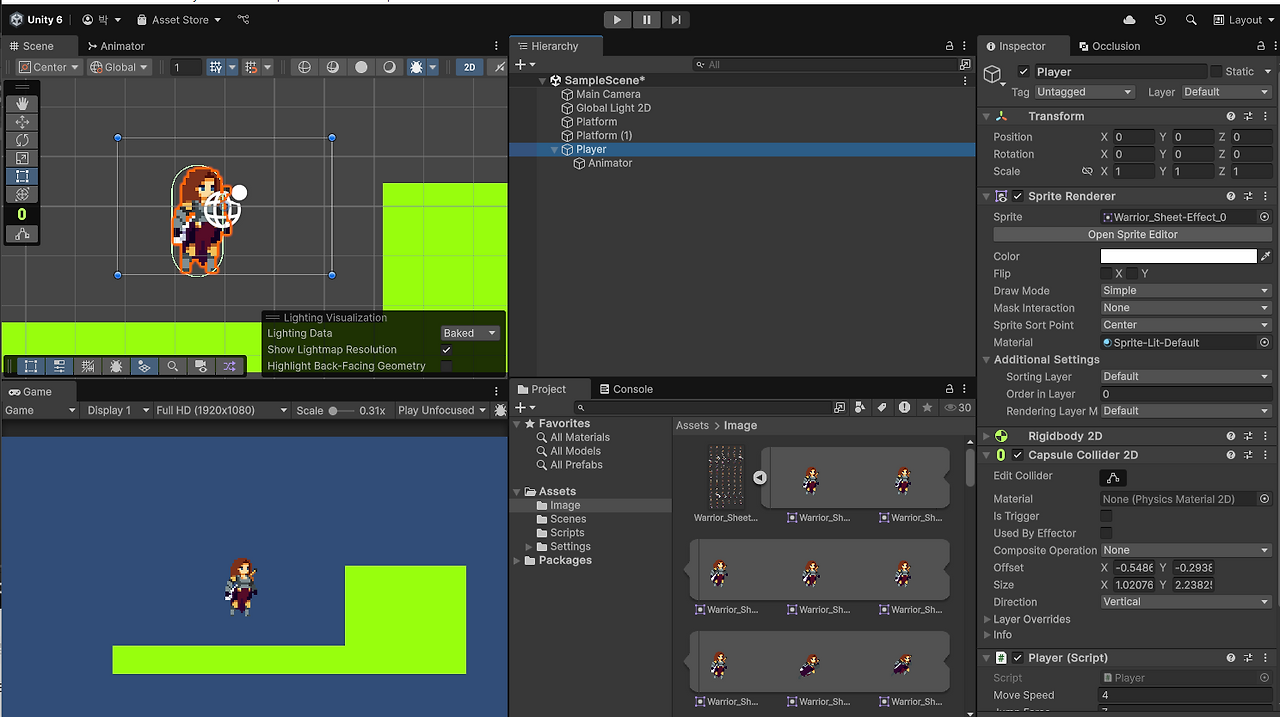
Task: Select Global Light 2D in Hierarchy
Action: pyautogui.click(x=613, y=108)
